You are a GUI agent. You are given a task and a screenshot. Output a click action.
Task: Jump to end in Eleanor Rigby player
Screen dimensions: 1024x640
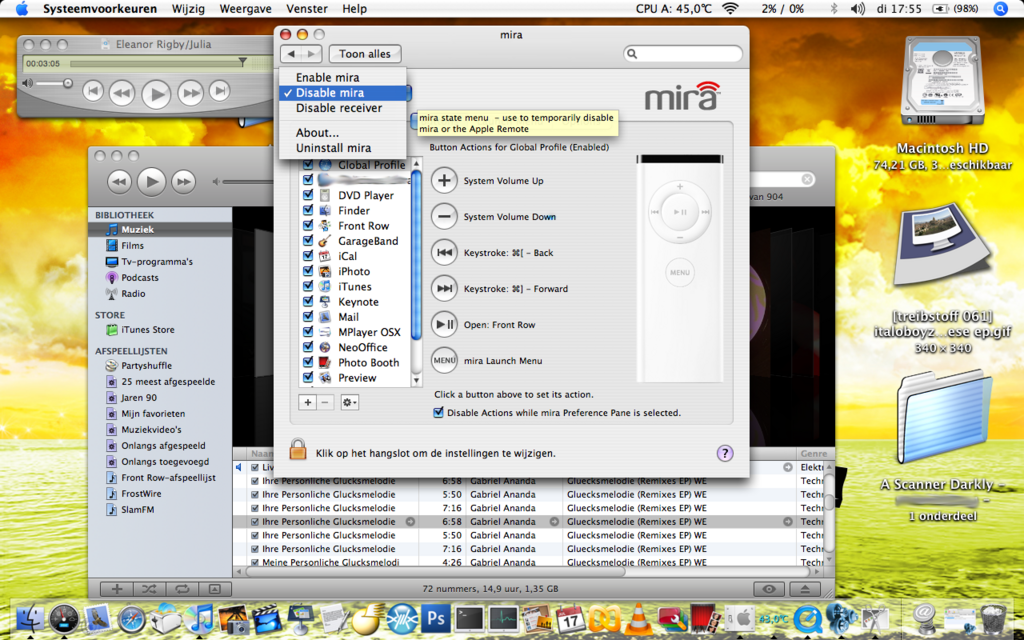(x=220, y=91)
